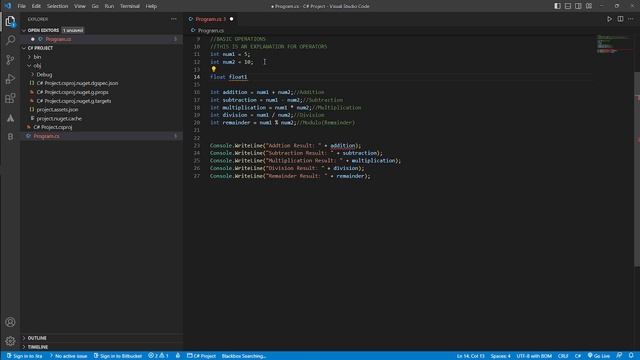
Task: Toggle the primary side bar visibility
Action: tap(557, 6)
